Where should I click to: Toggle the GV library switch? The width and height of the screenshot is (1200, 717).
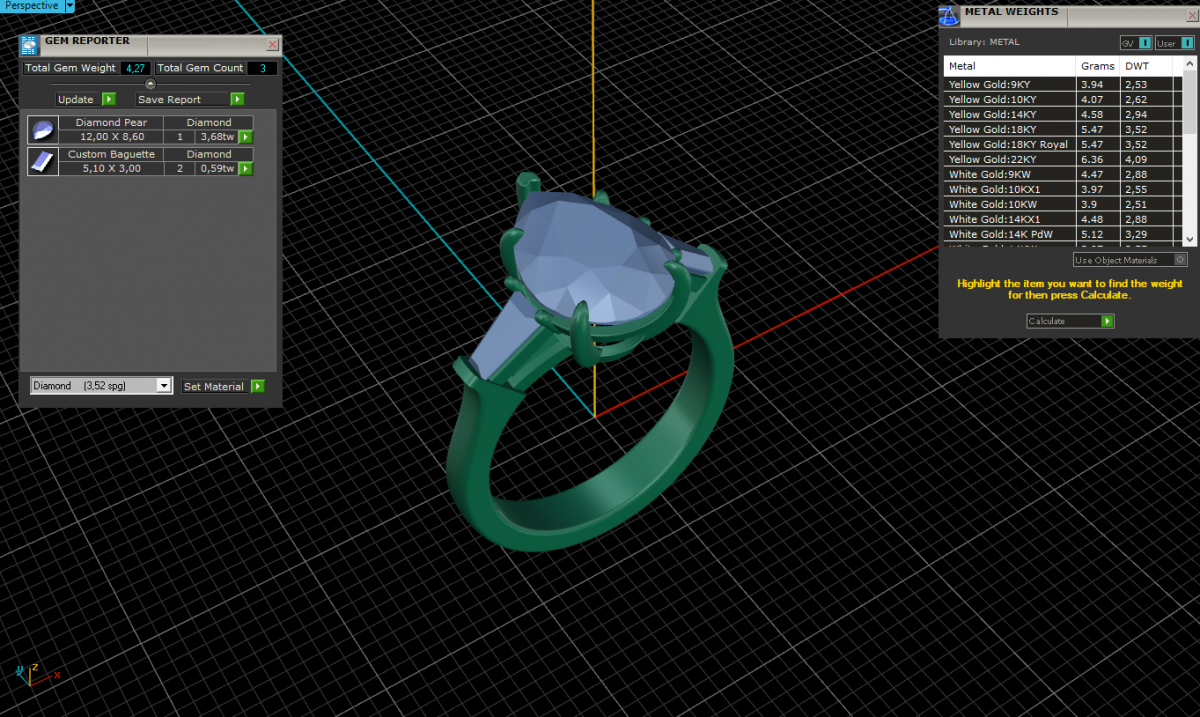[x=1144, y=43]
